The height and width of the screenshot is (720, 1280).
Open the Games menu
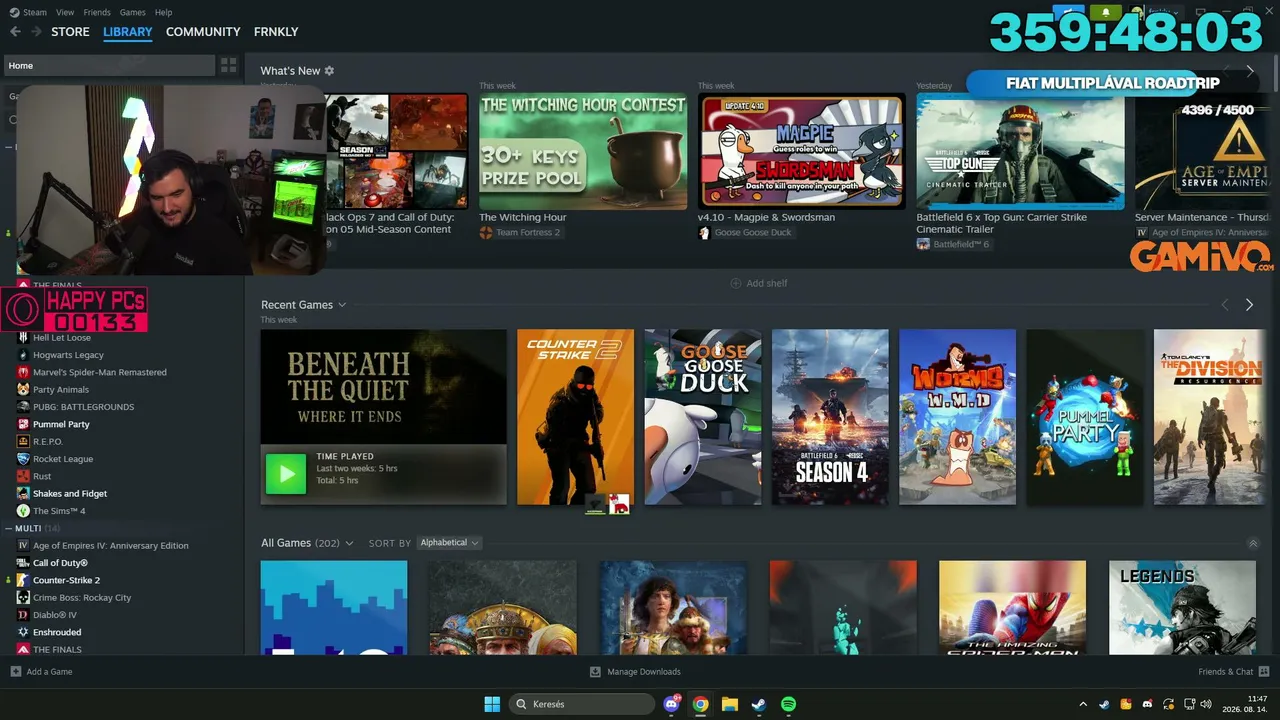(132, 12)
